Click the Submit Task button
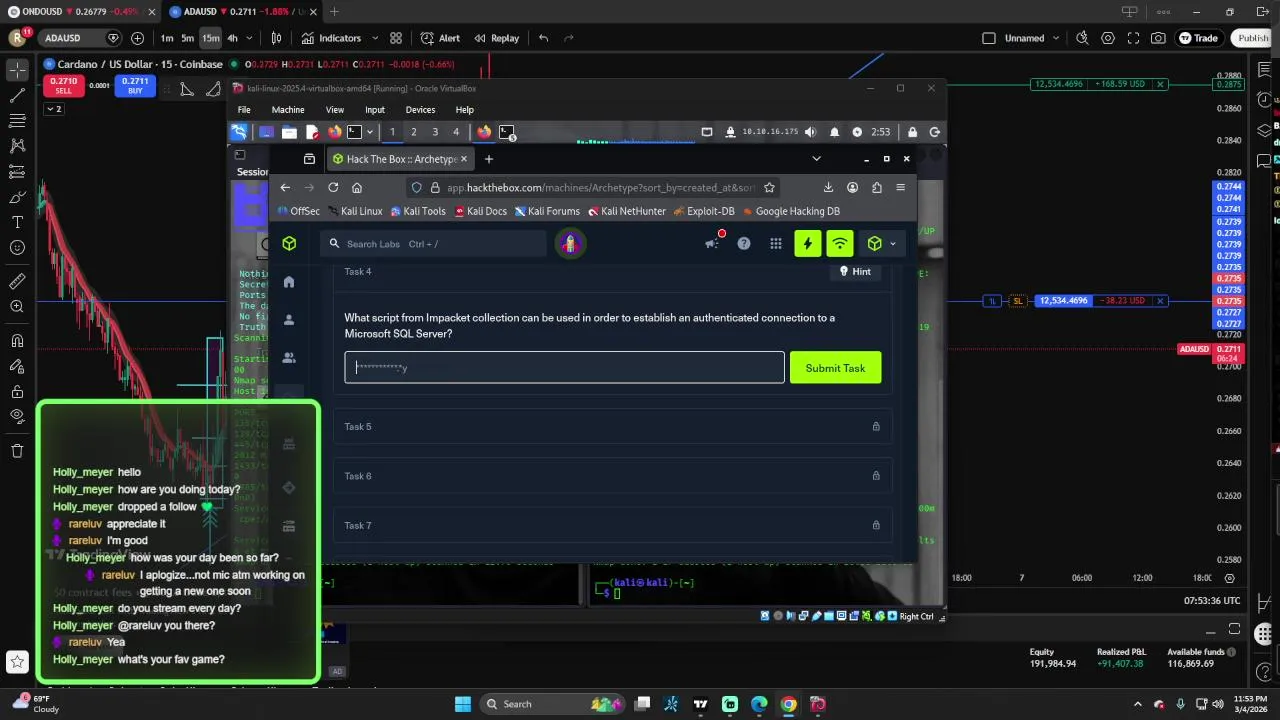 (835, 368)
